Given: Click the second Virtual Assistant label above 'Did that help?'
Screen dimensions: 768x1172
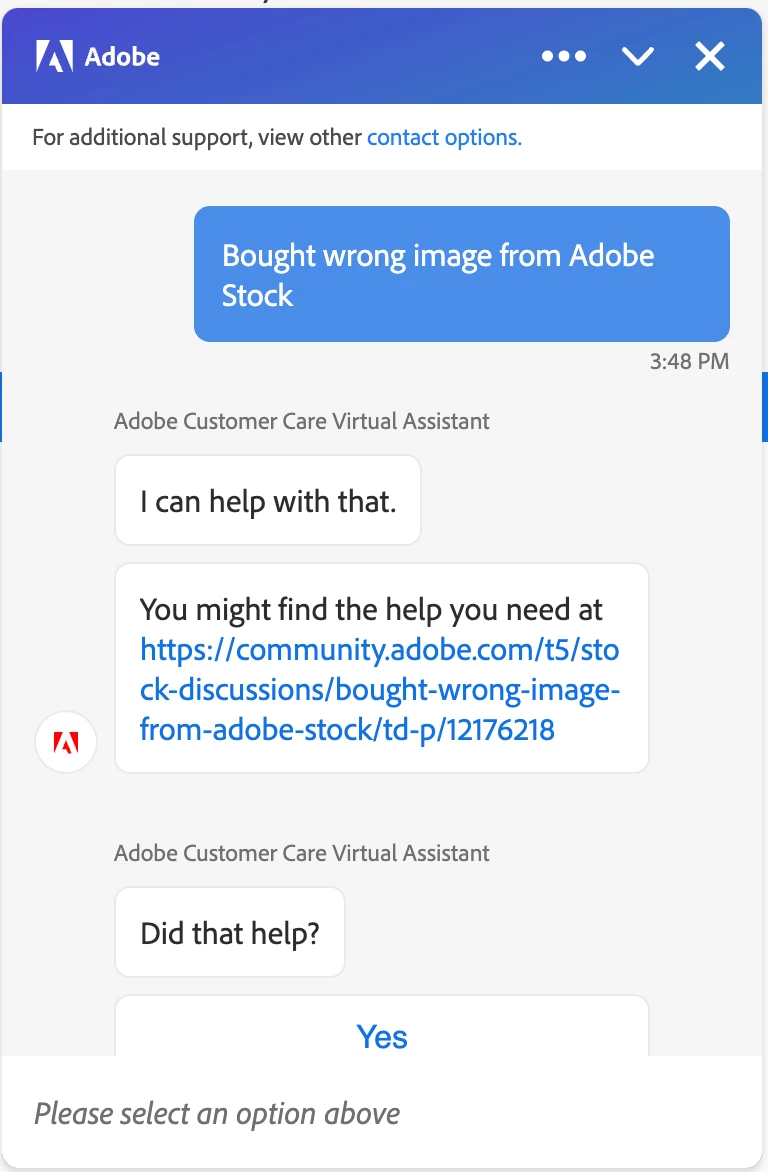Looking at the screenshot, I should tap(302, 853).
